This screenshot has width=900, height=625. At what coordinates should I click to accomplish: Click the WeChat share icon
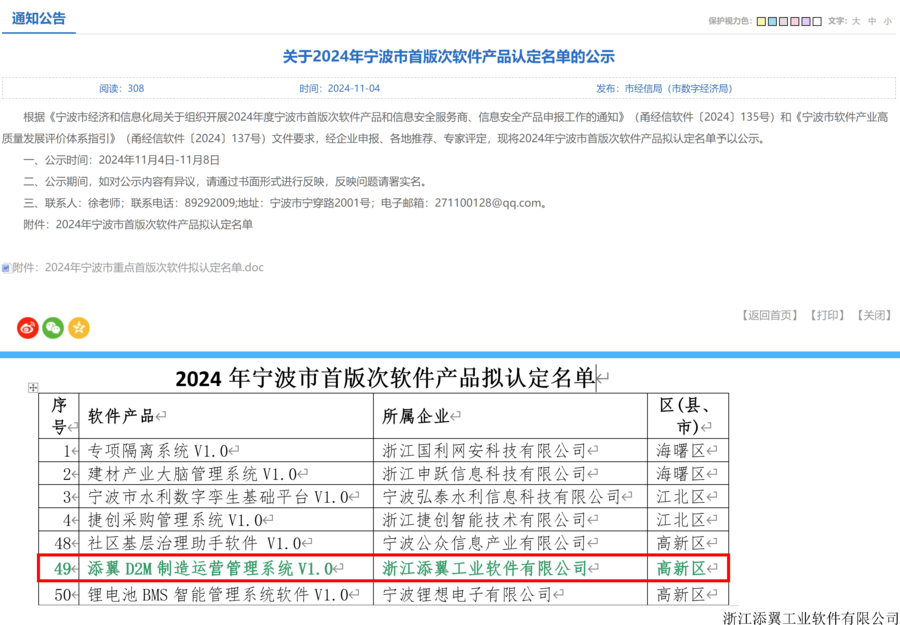tap(52, 327)
